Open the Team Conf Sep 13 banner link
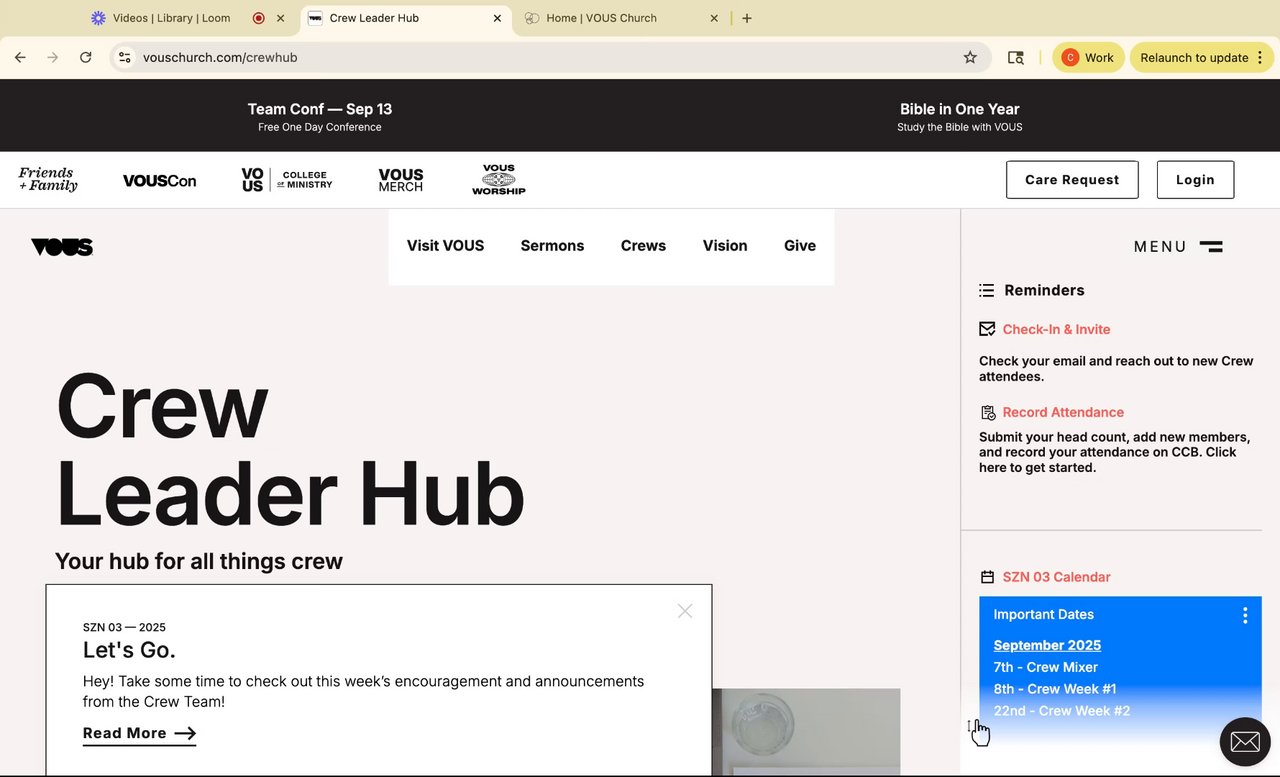 pos(320,117)
